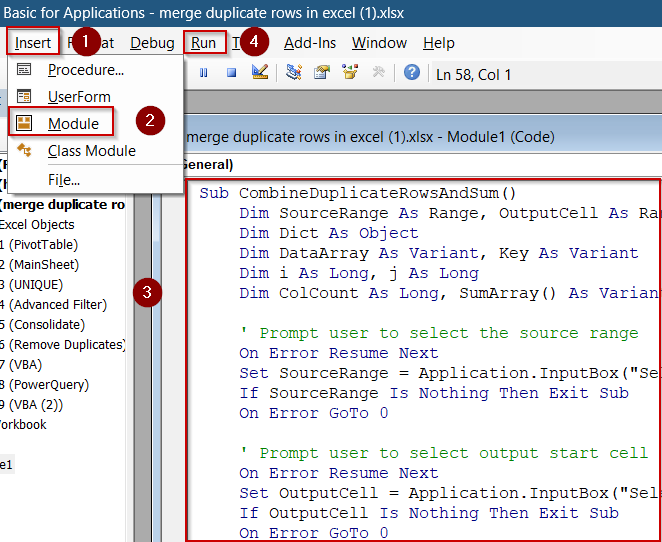This screenshot has width=662, height=542.
Task: Click the Dim i As Long line
Action: pyautogui.click(x=359, y=273)
